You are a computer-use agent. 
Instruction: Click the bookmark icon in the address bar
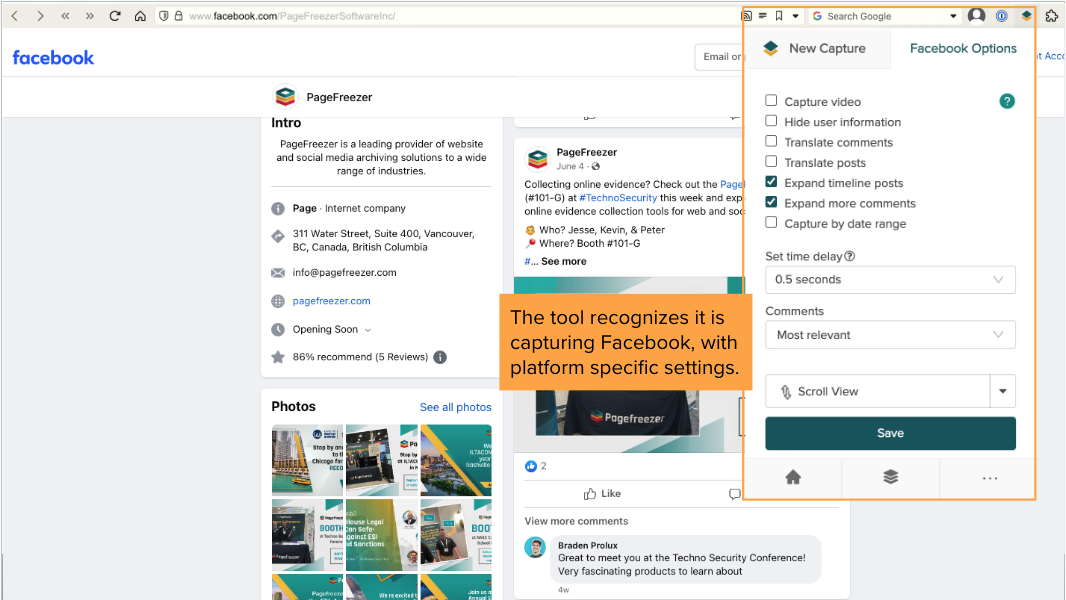click(779, 16)
